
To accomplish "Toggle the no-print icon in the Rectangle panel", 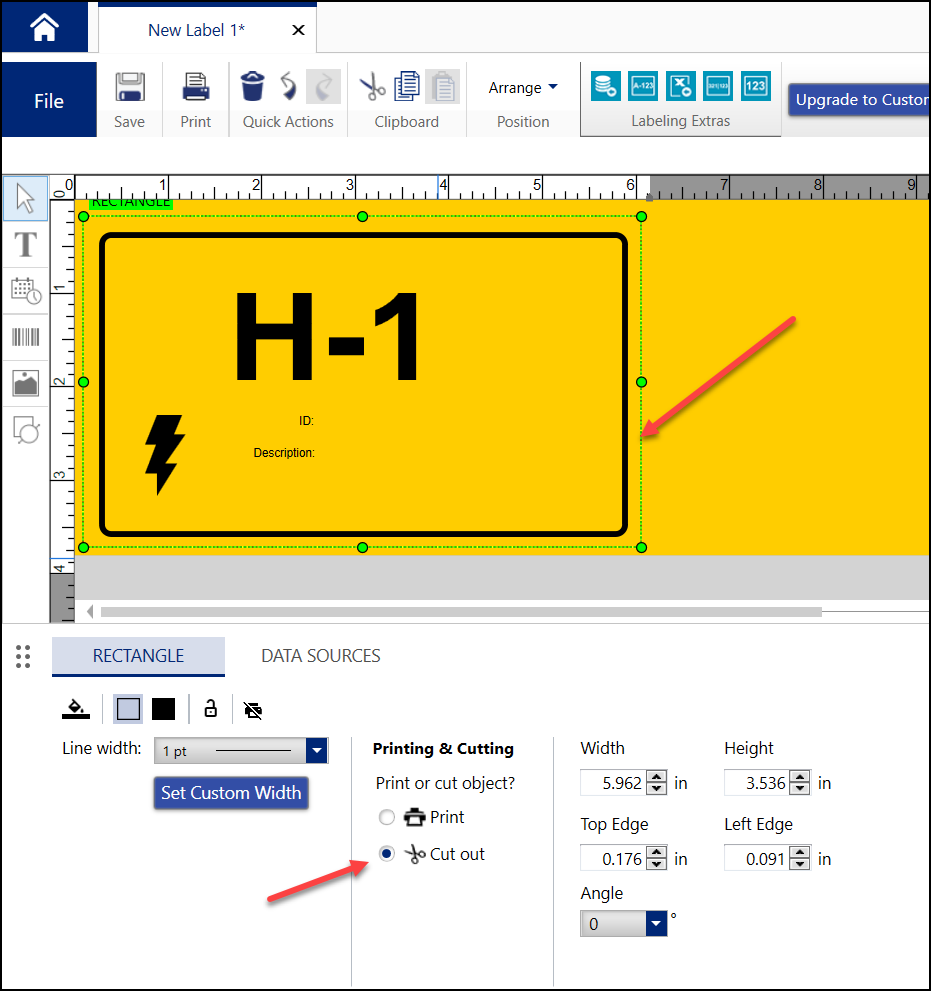I will [253, 709].
